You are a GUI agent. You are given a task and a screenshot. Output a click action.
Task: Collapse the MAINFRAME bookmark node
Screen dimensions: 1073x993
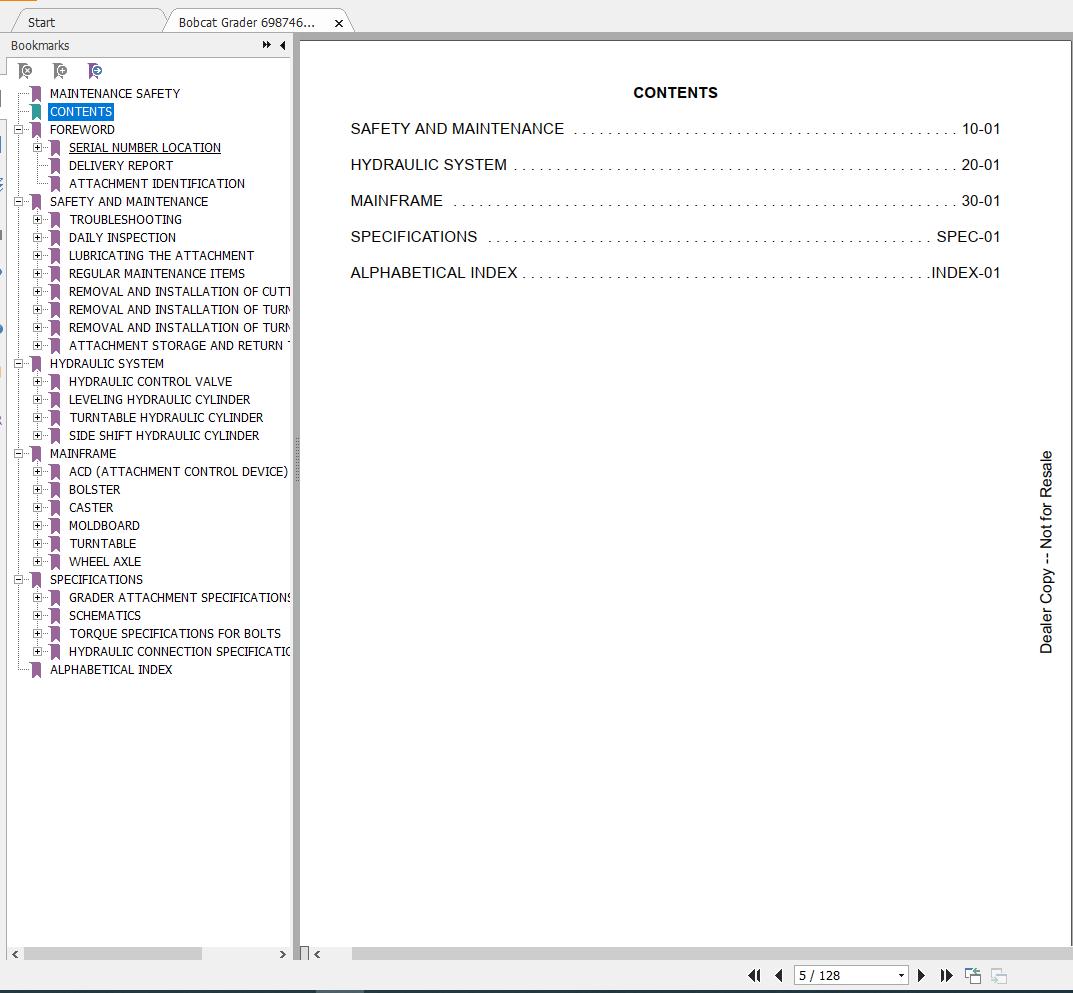click(x=18, y=454)
